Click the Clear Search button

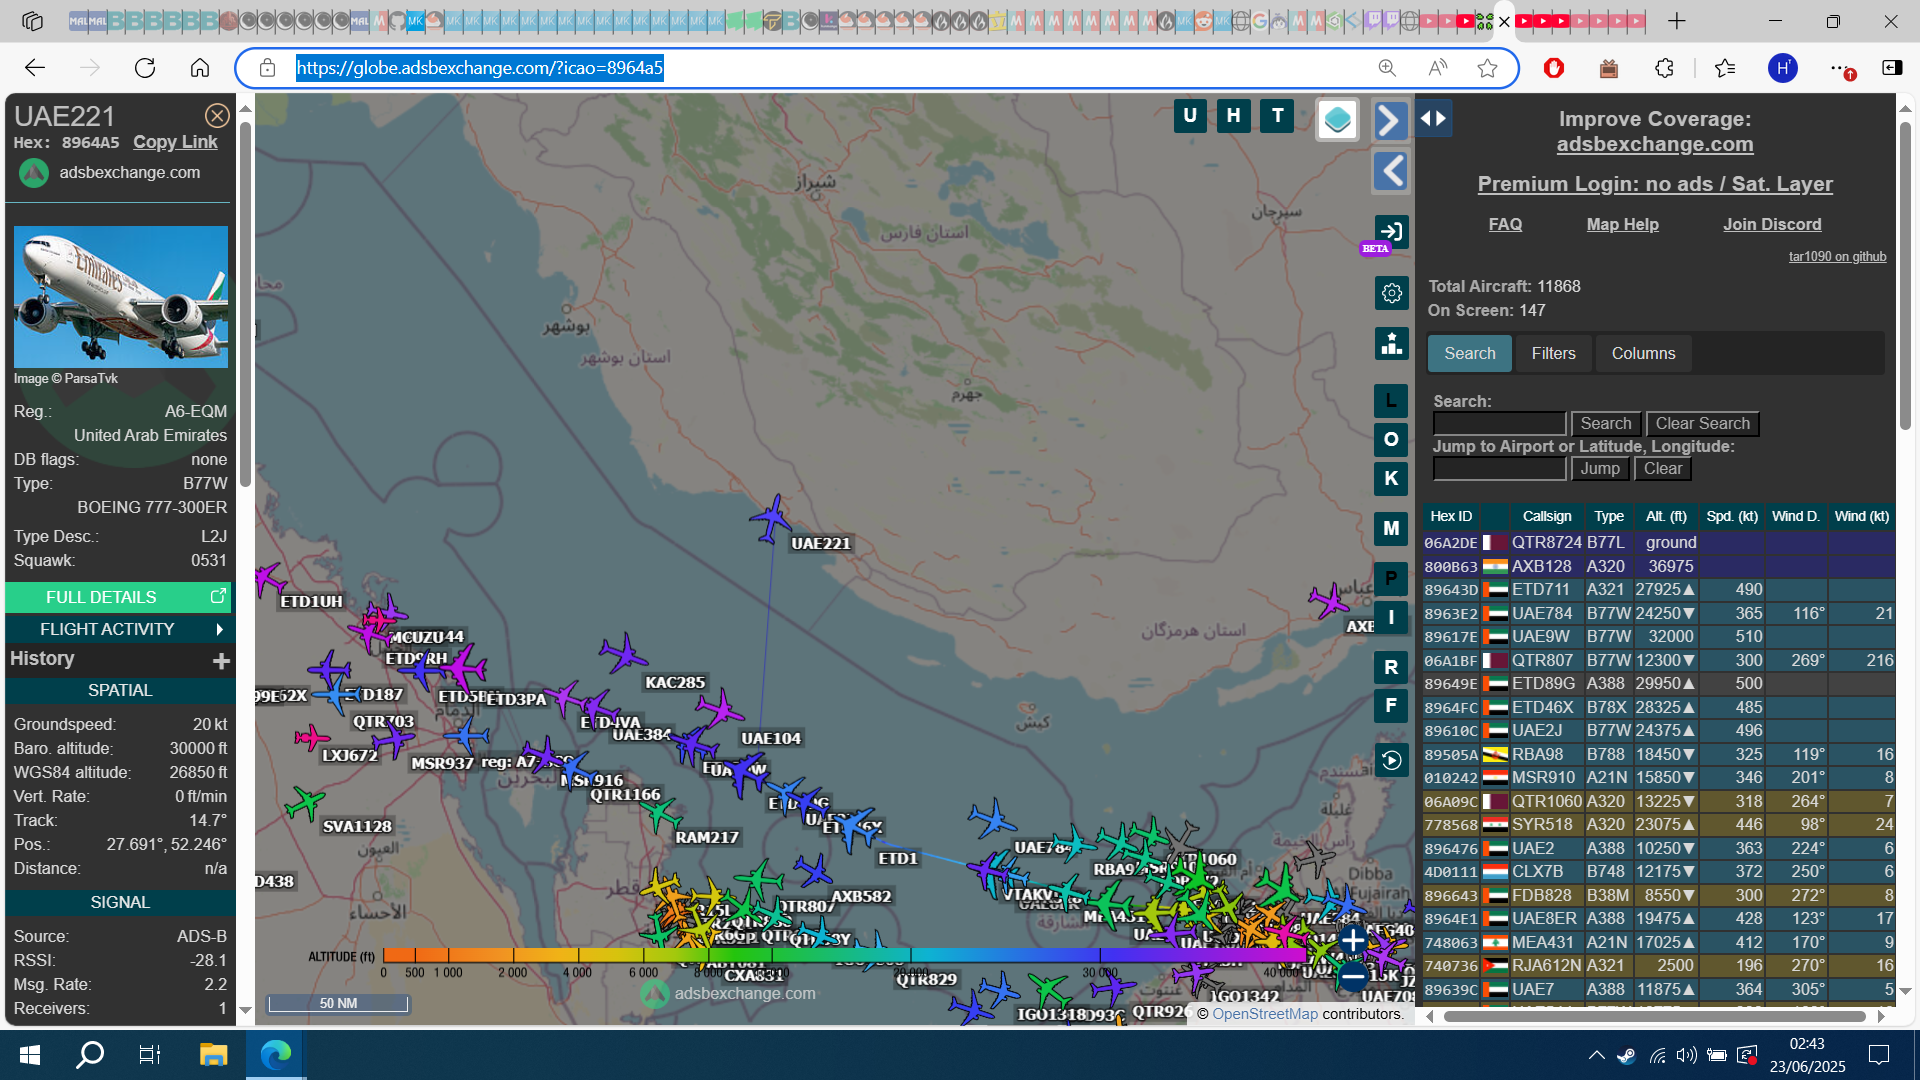pos(1702,424)
